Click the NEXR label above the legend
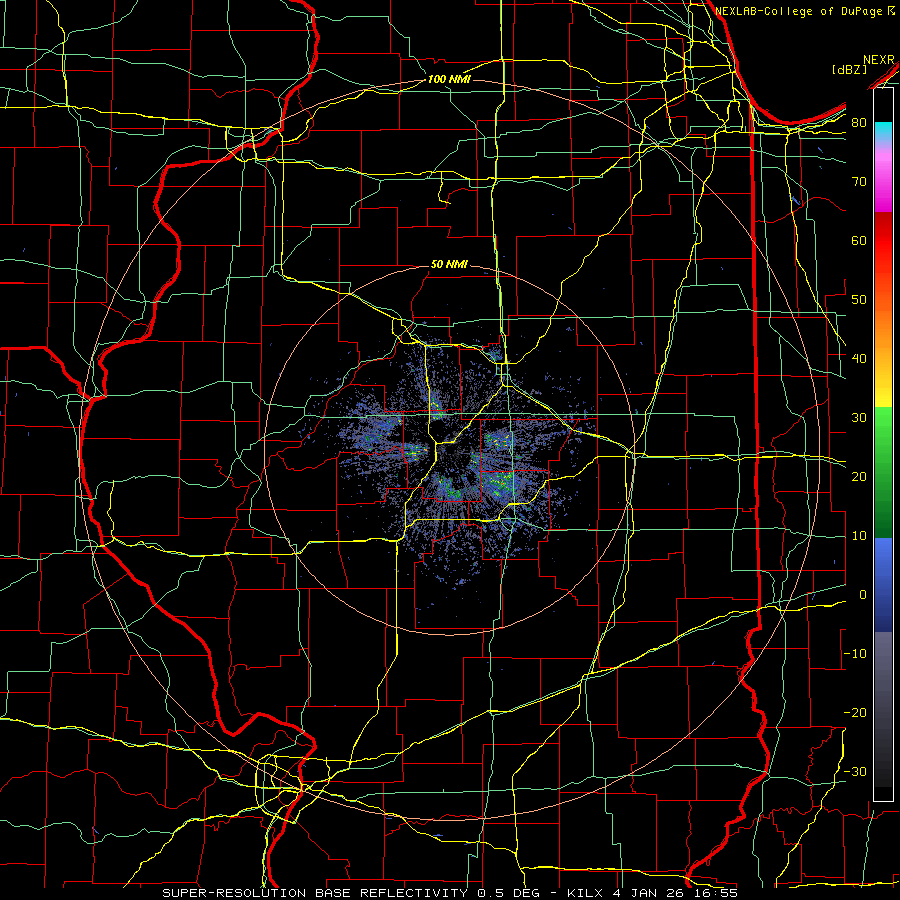The image size is (900, 900). click(878, 60)
